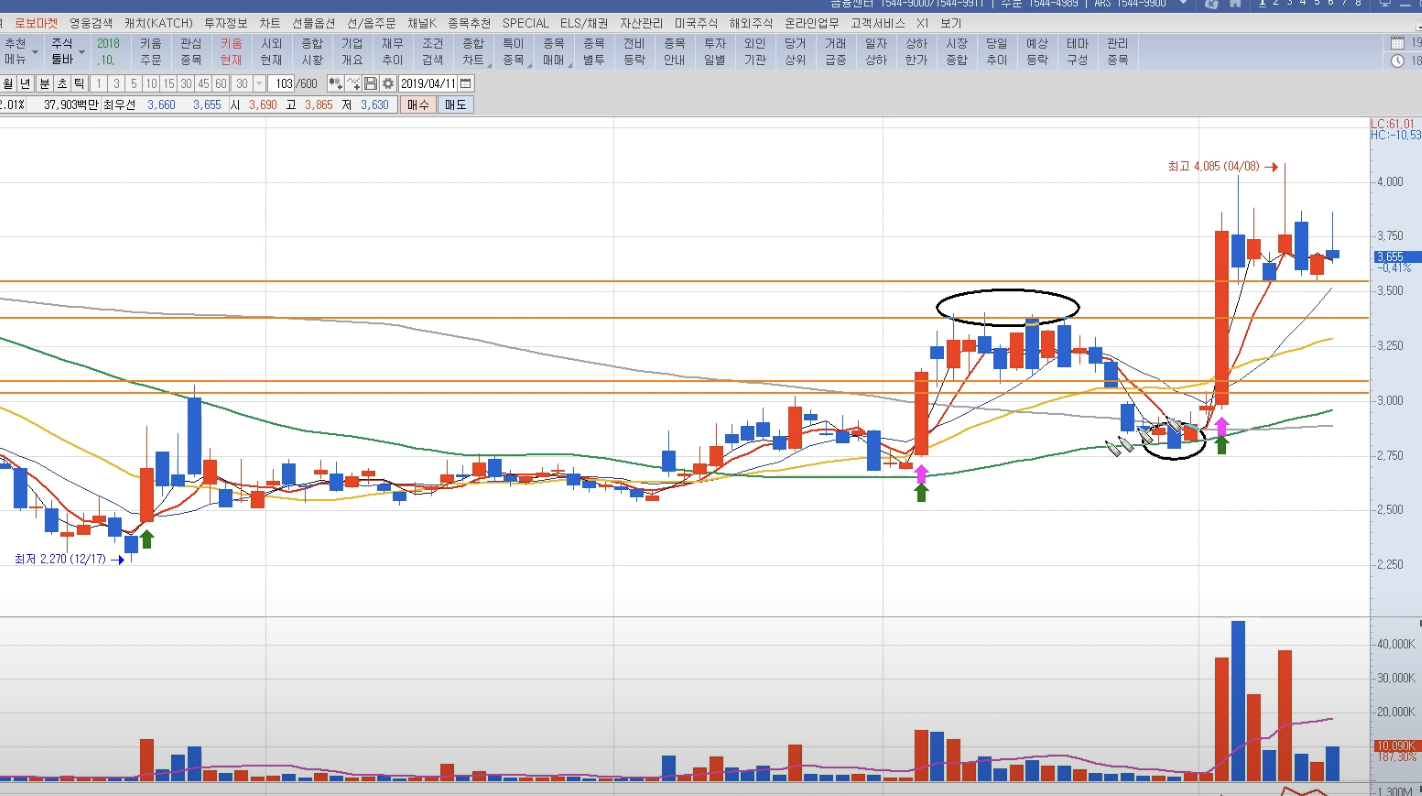This screenshot has width=1422, height=796.
Task: Expand the 특이종목 toolbar dropdown
Action: point(513,52)
